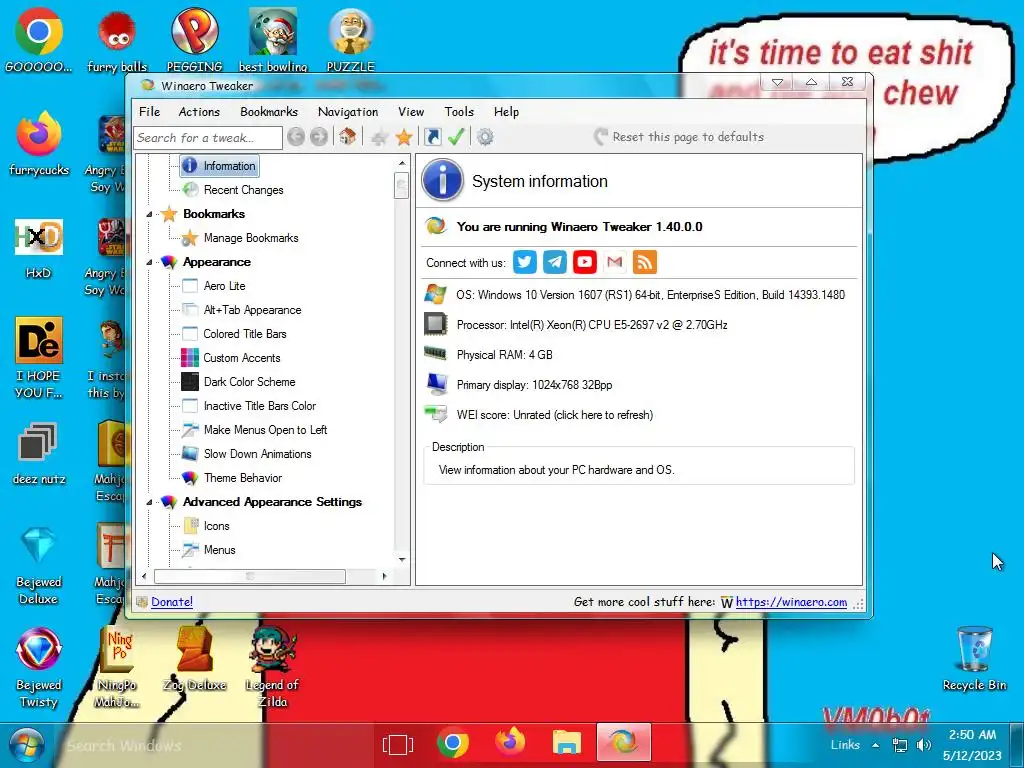Collapse the Appearance tree group
The image size is (1024, 768).
149,262
